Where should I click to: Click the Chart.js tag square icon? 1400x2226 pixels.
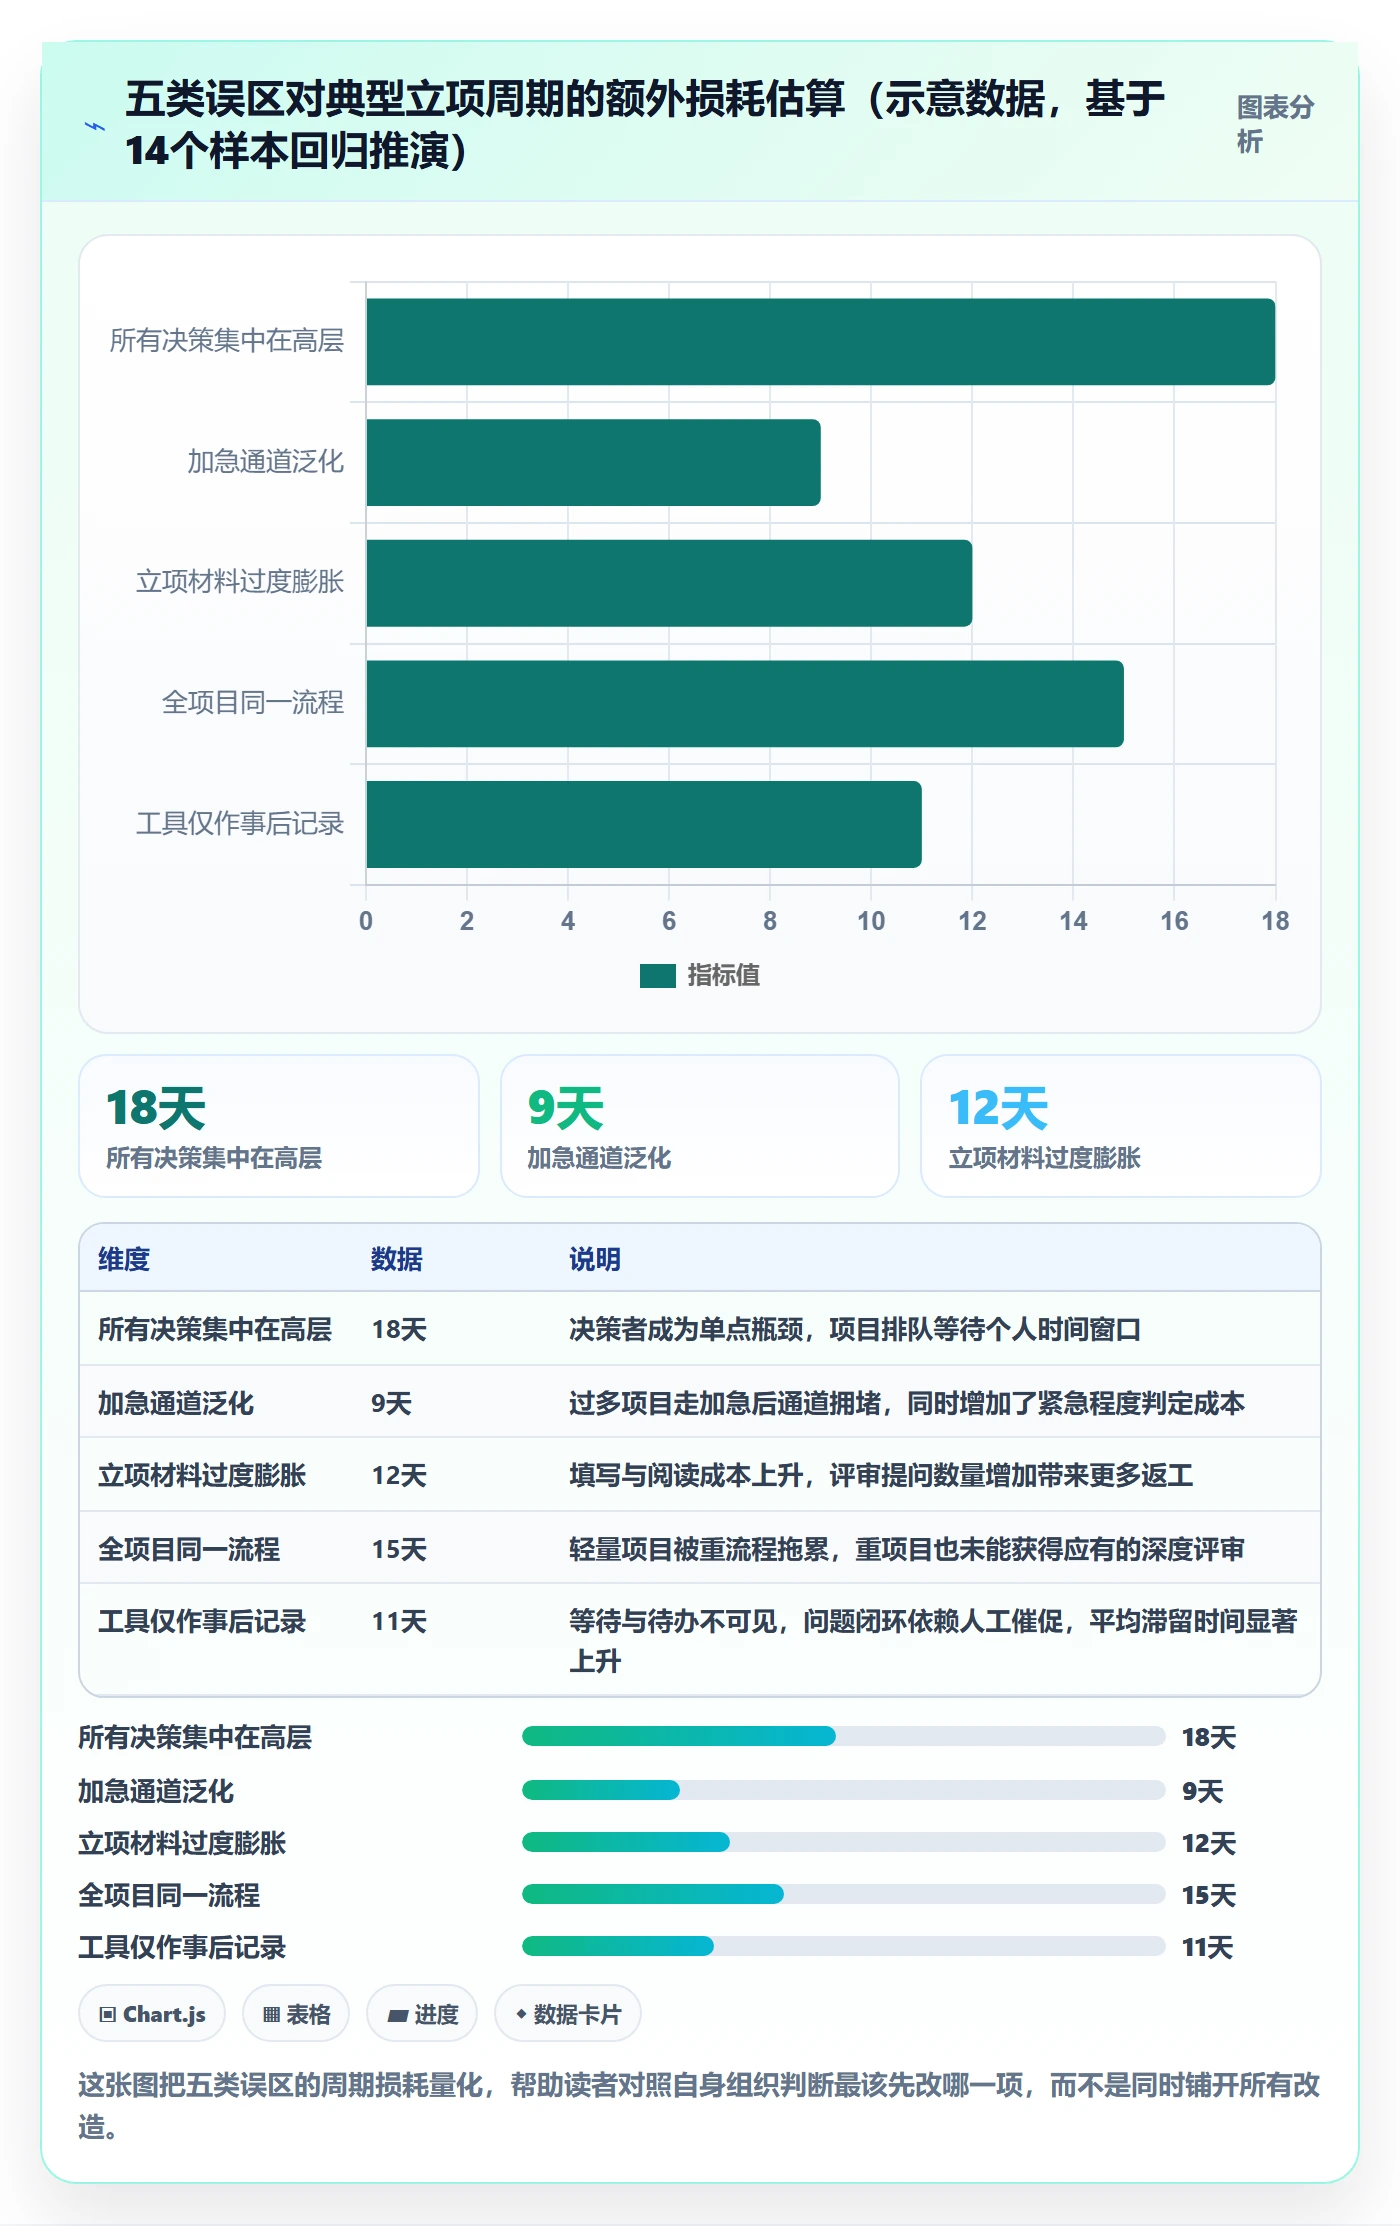pos(108,2015)
